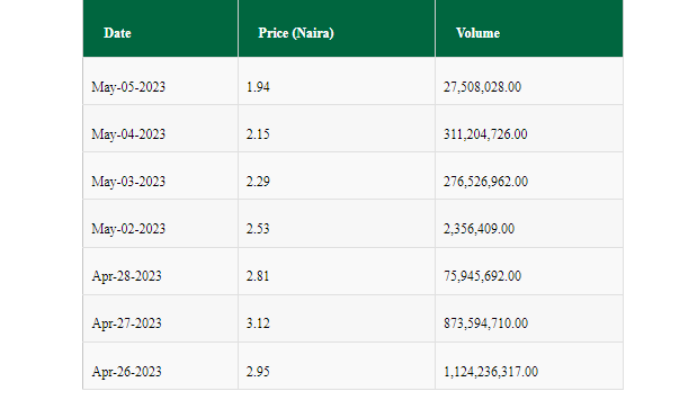Click the 2.95 price value

pyautogui.click(x=258, y=372)
